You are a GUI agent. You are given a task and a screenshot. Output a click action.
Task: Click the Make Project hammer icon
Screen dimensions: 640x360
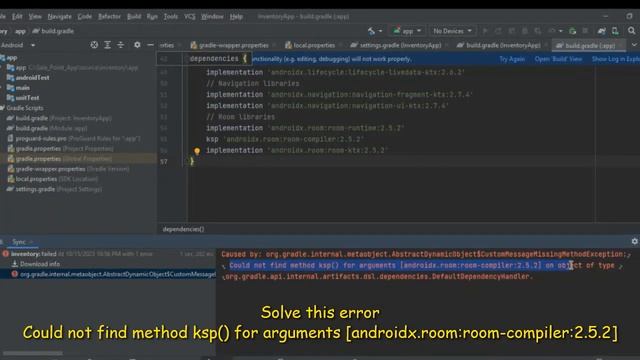[371, 31]
